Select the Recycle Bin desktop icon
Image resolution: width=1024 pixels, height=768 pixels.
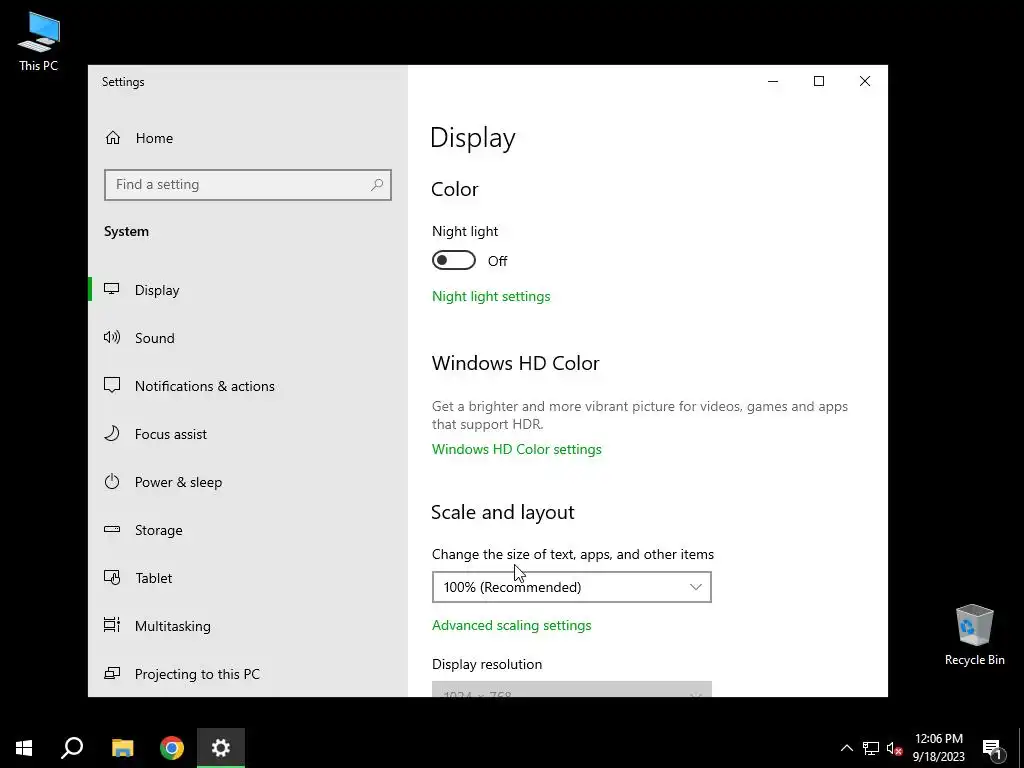[x=974, y=635]
